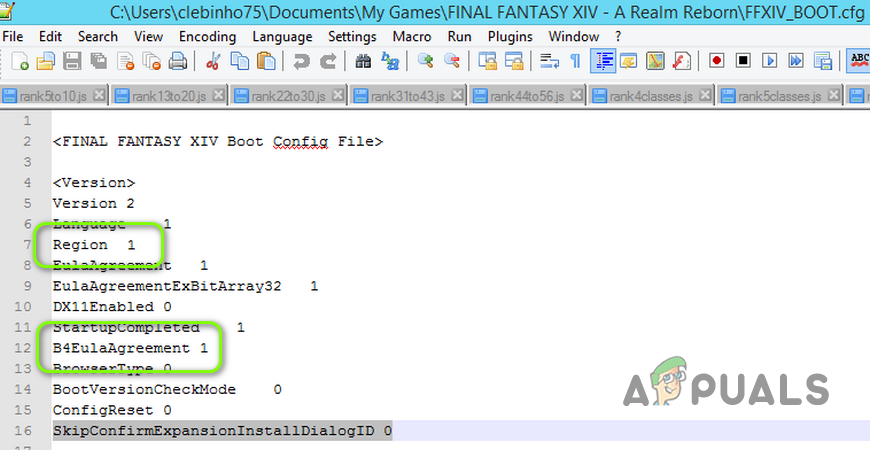Click the 'Region 1' line
The height and width of the screenshot is (450, 870).
click(x=94, y=245)
